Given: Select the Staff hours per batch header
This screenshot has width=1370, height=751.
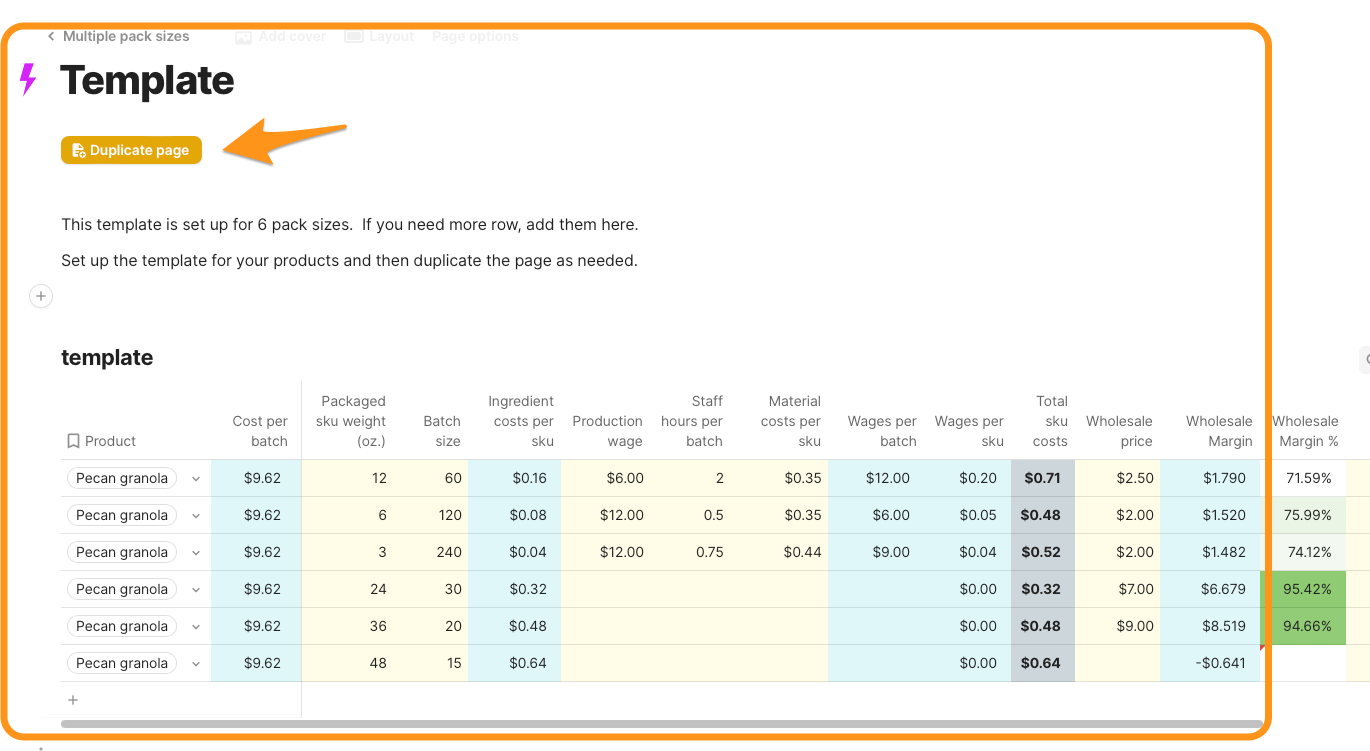Looking at the screenshot, I should coord(691,421).
